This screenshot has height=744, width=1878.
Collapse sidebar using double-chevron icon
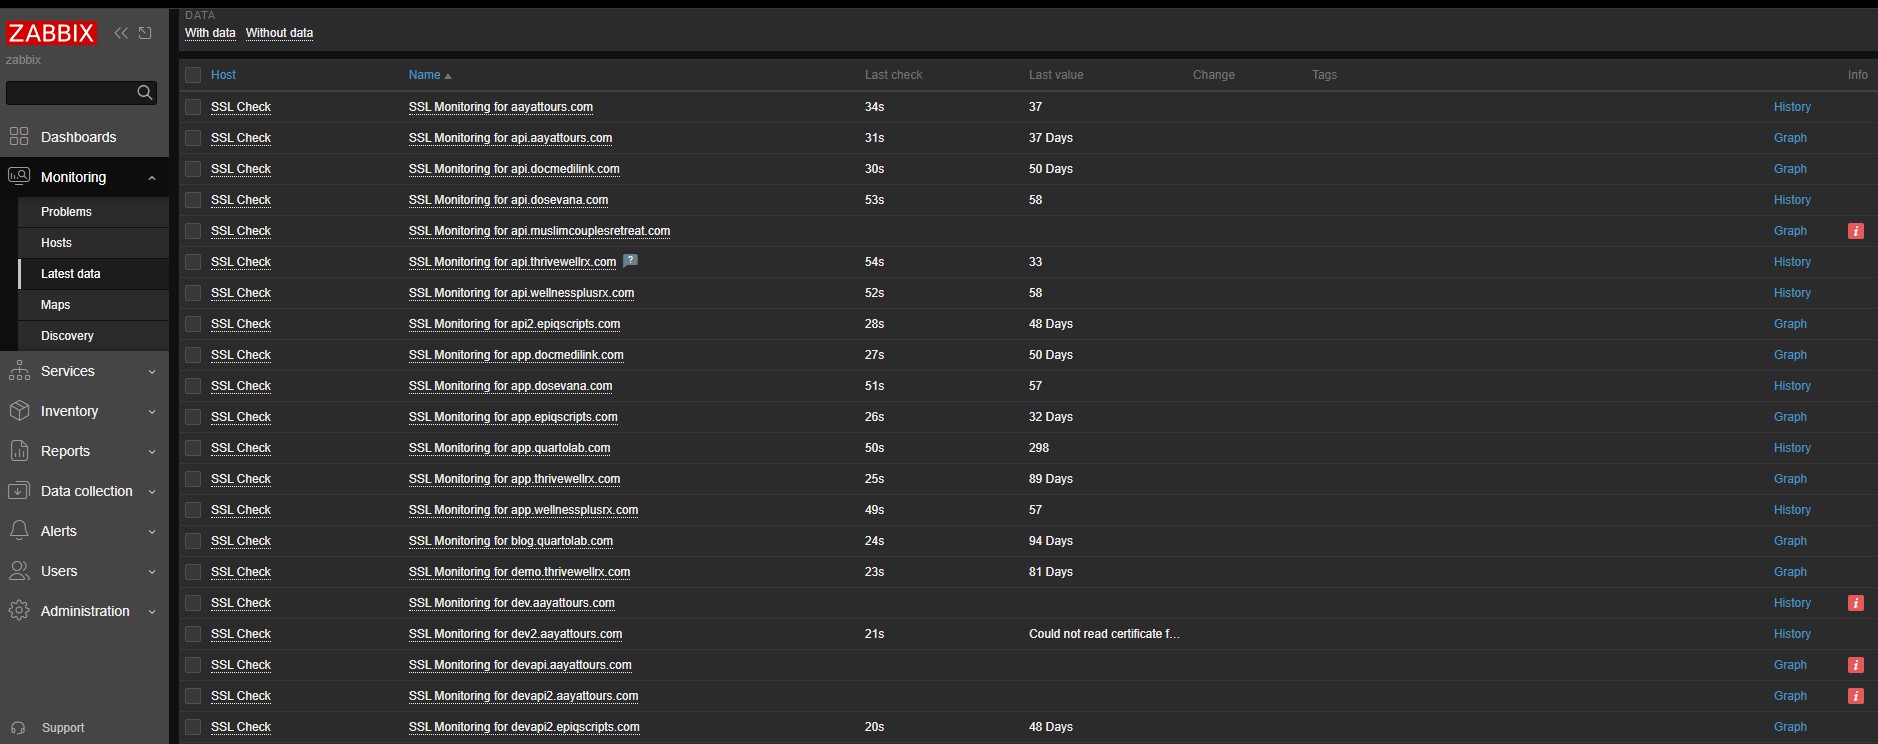tap(121, 33)
